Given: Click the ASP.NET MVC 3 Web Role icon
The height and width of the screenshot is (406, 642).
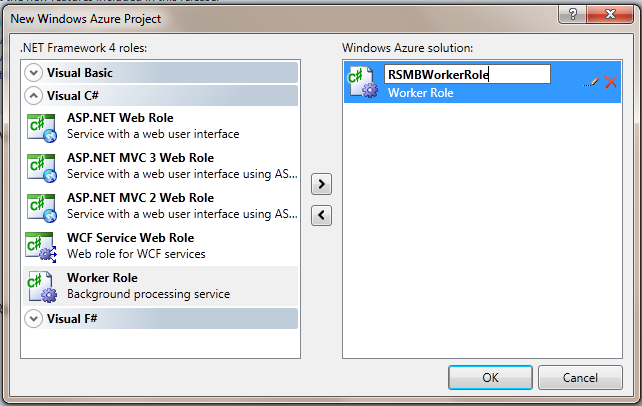Looking at the screenshot, I should (x=41, y=168).
